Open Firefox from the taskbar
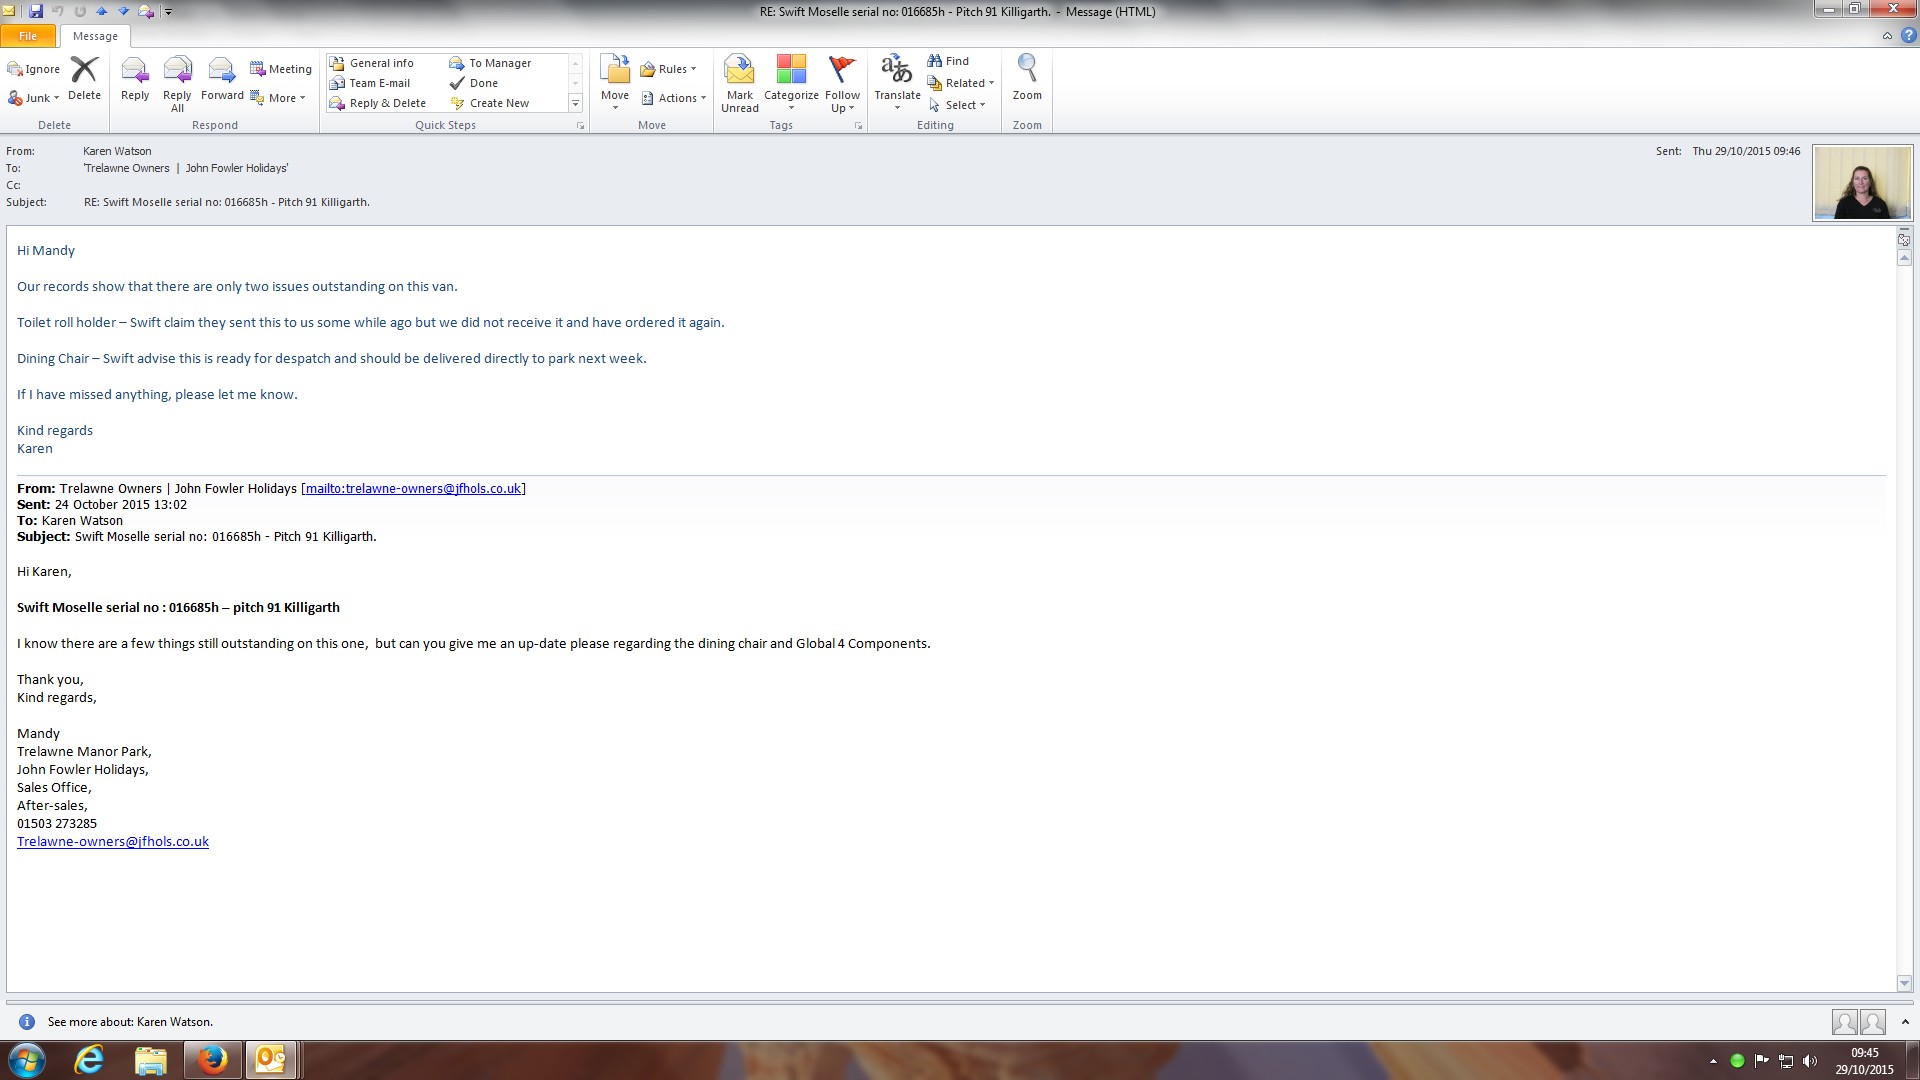 212,1060
